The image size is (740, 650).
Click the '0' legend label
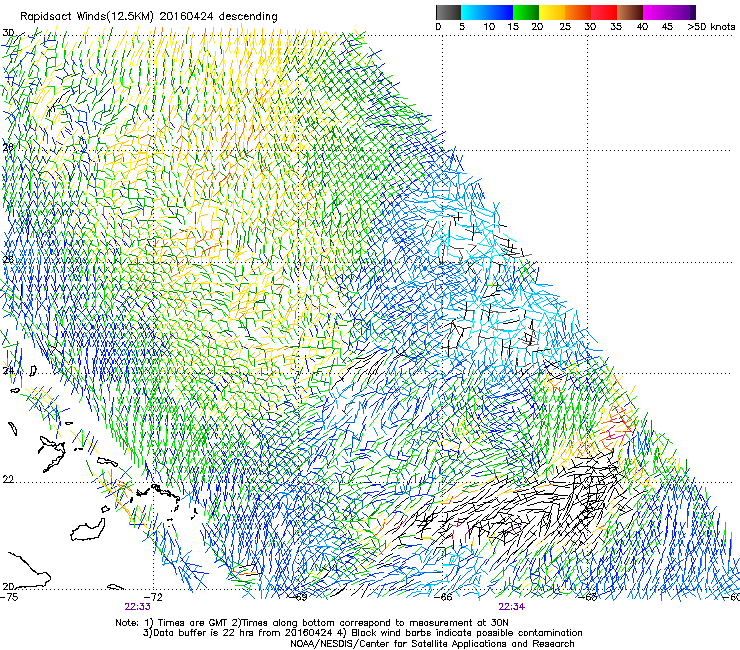438,27
